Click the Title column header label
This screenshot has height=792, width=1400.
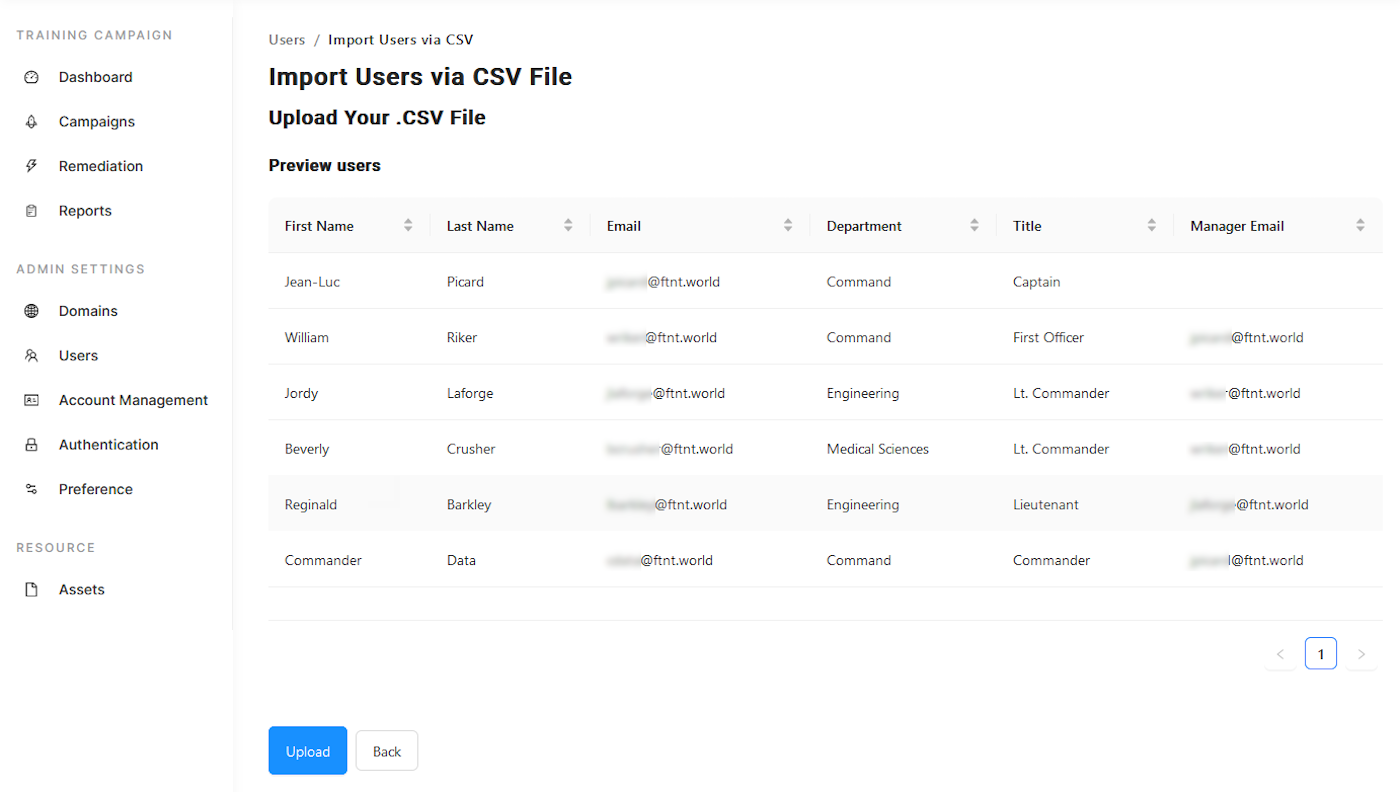[1027, 226]
